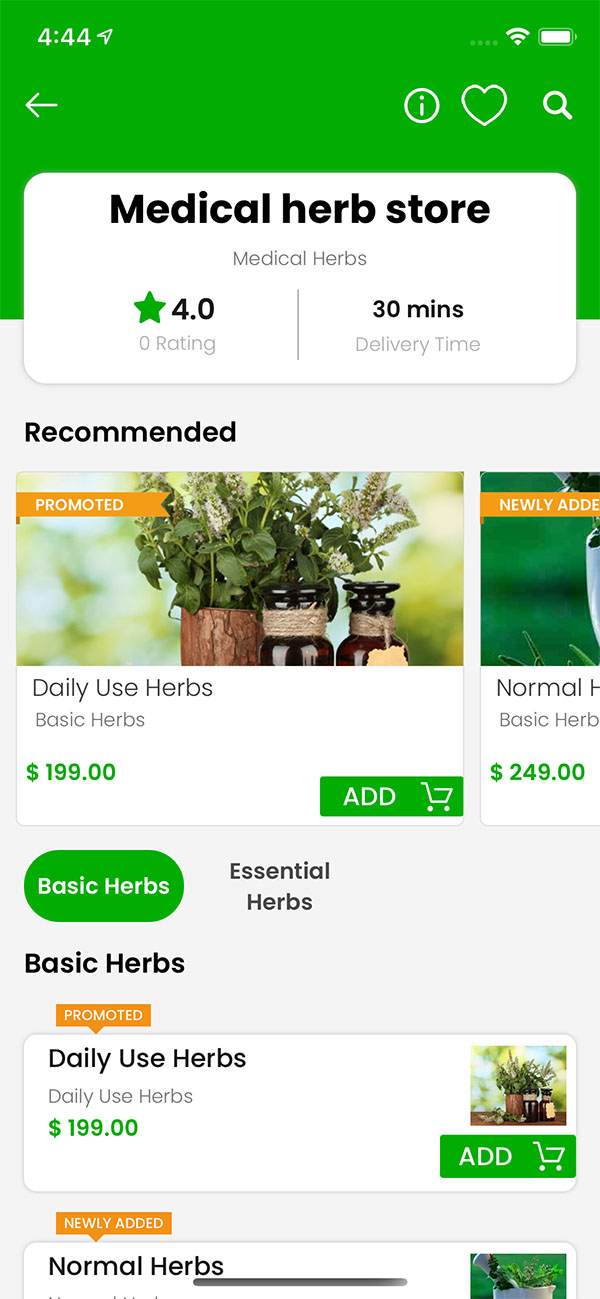Select the Basic Herbs category tab
The image size is (600, 1299).
(104, 886)
